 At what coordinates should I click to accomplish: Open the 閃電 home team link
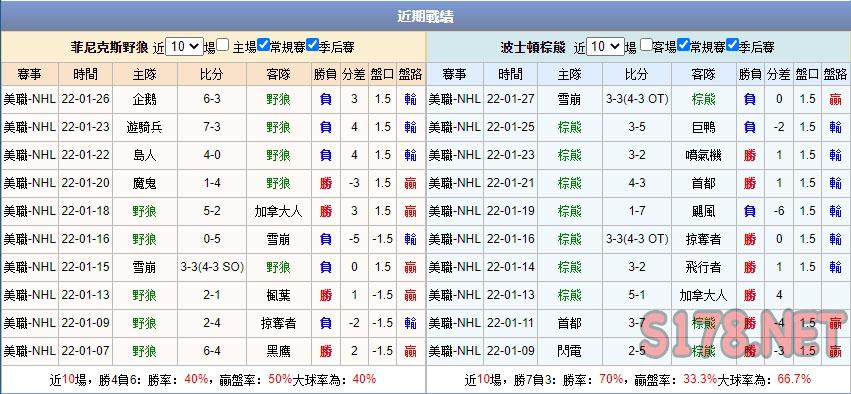pyautogui.click(x=570, y=351)
